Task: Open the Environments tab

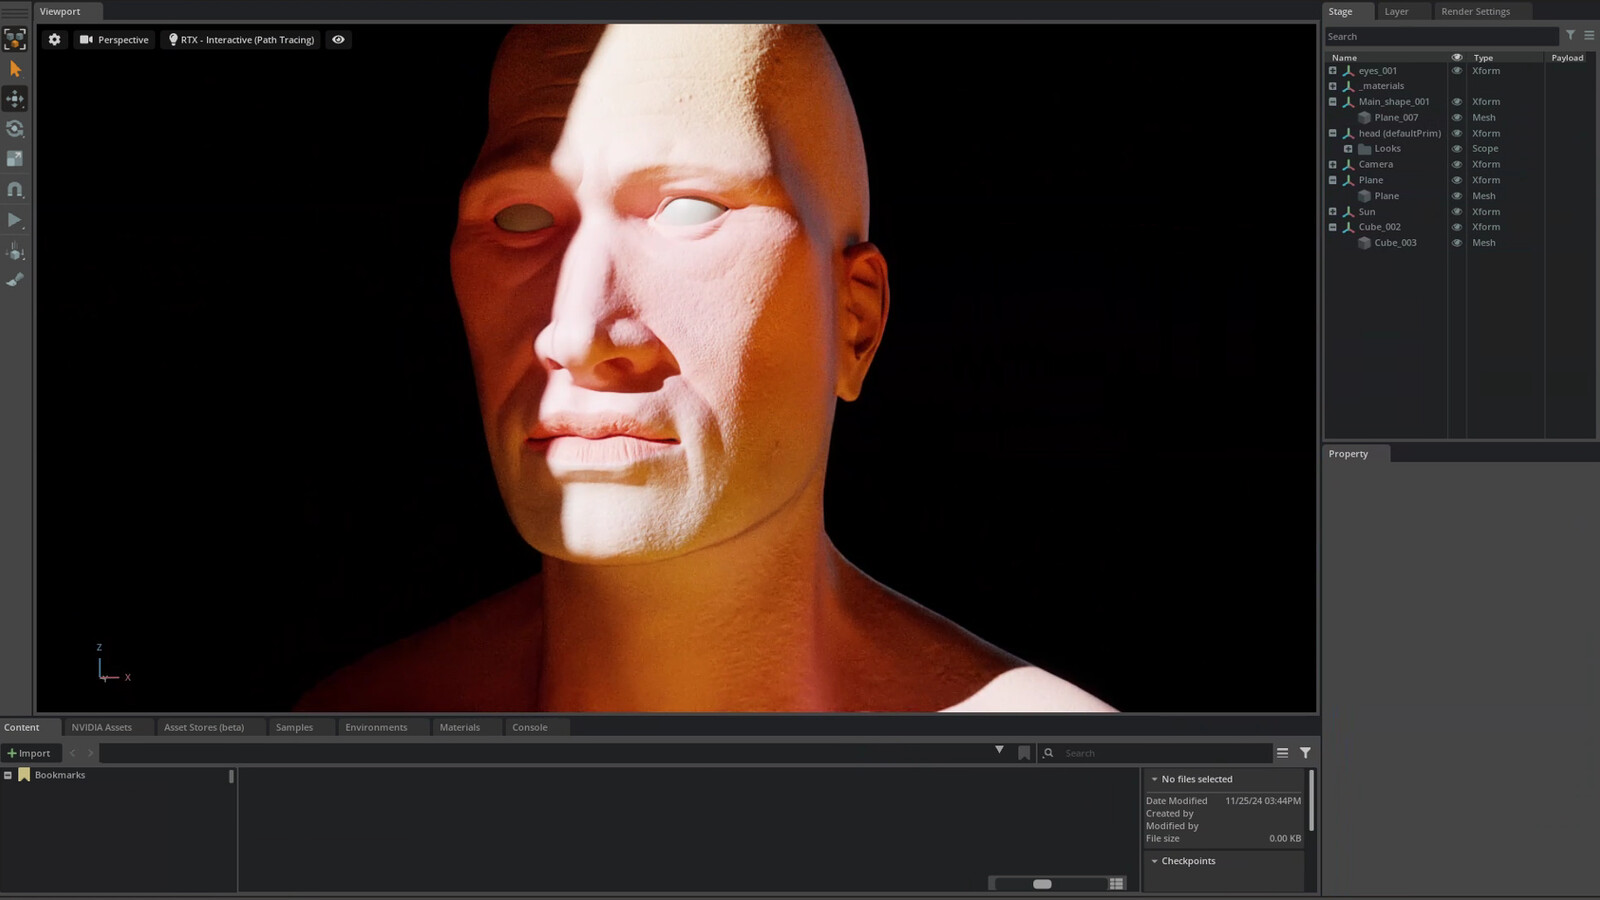Action: [x=376, y=728]
